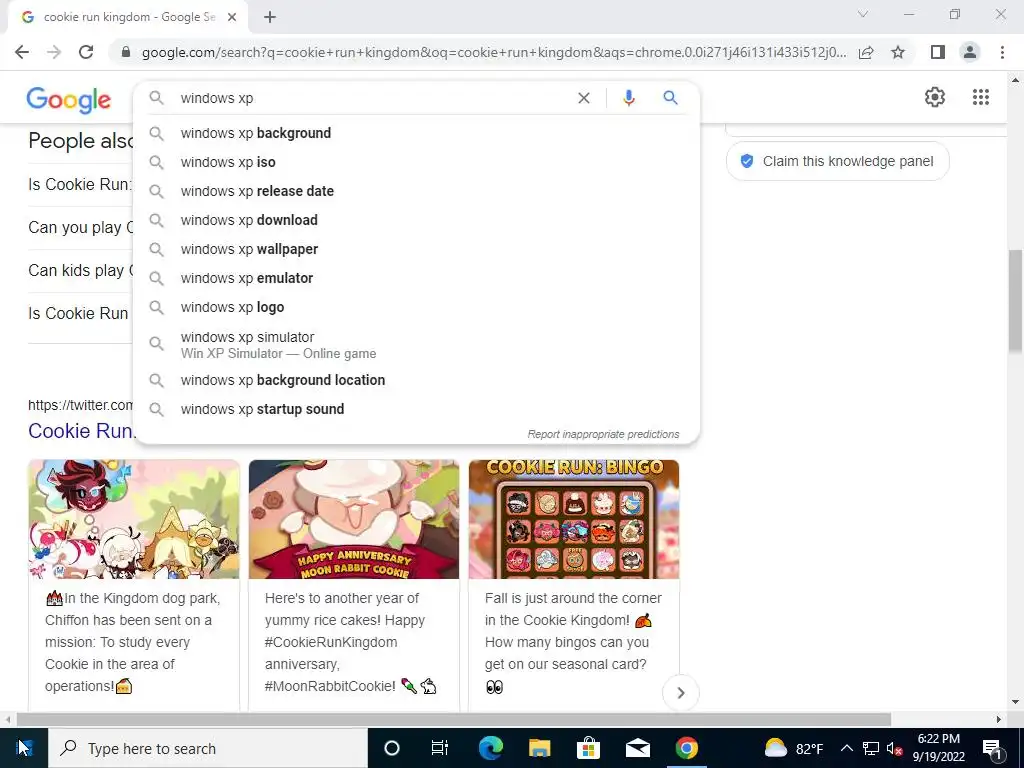The image size is (1024, 768).
Task: Click into the Google search input field
Action: (372, 98)
